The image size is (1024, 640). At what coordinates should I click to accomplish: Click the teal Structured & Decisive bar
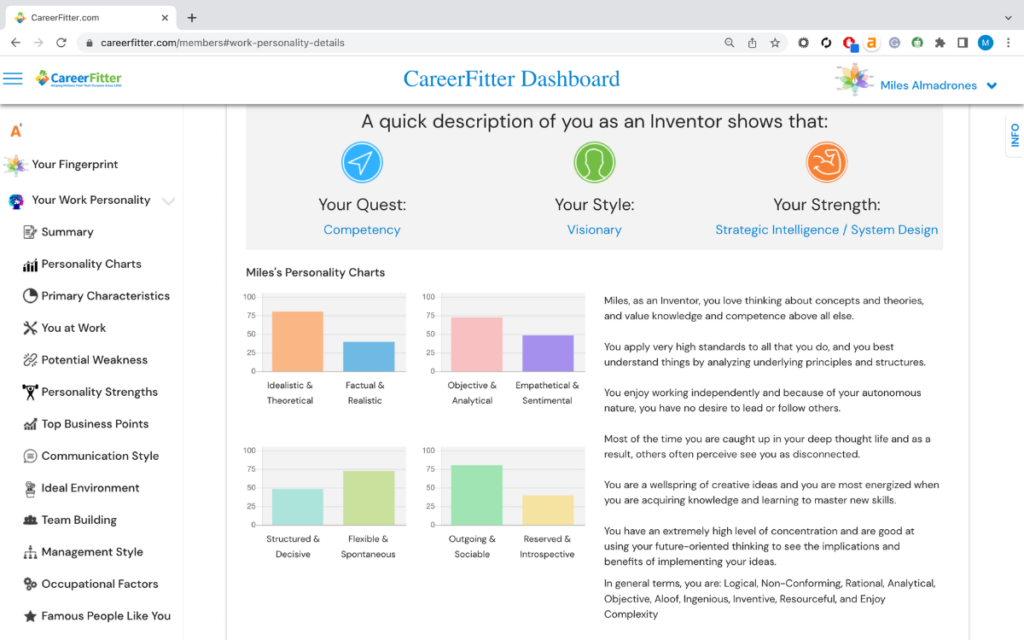coord(297,507)
